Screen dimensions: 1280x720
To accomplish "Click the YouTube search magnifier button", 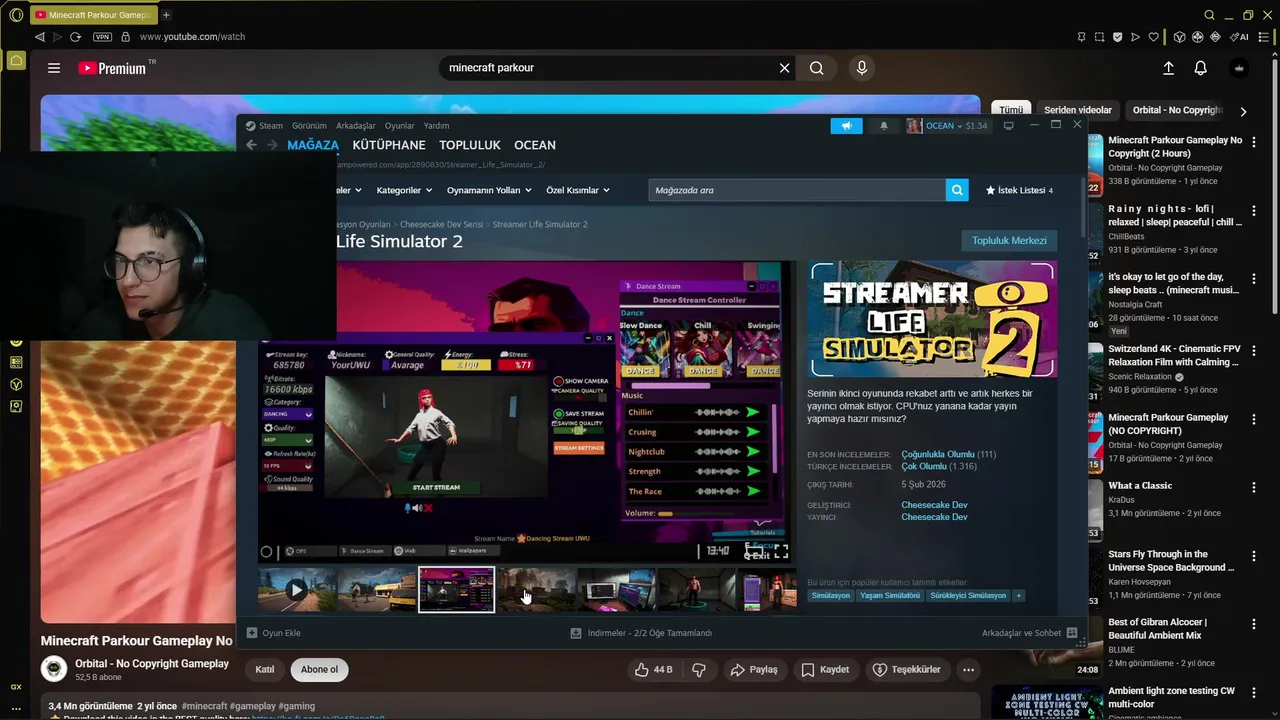I will coord(817,68).
